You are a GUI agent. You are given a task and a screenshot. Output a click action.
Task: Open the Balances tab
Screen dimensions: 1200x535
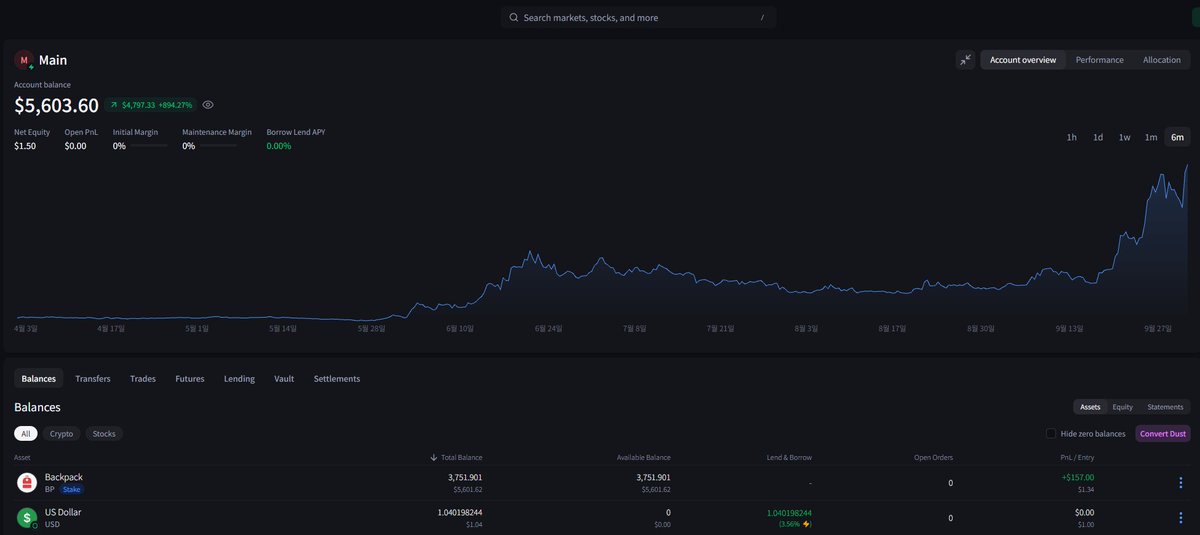pyautogui.click(x=39, y=378)
